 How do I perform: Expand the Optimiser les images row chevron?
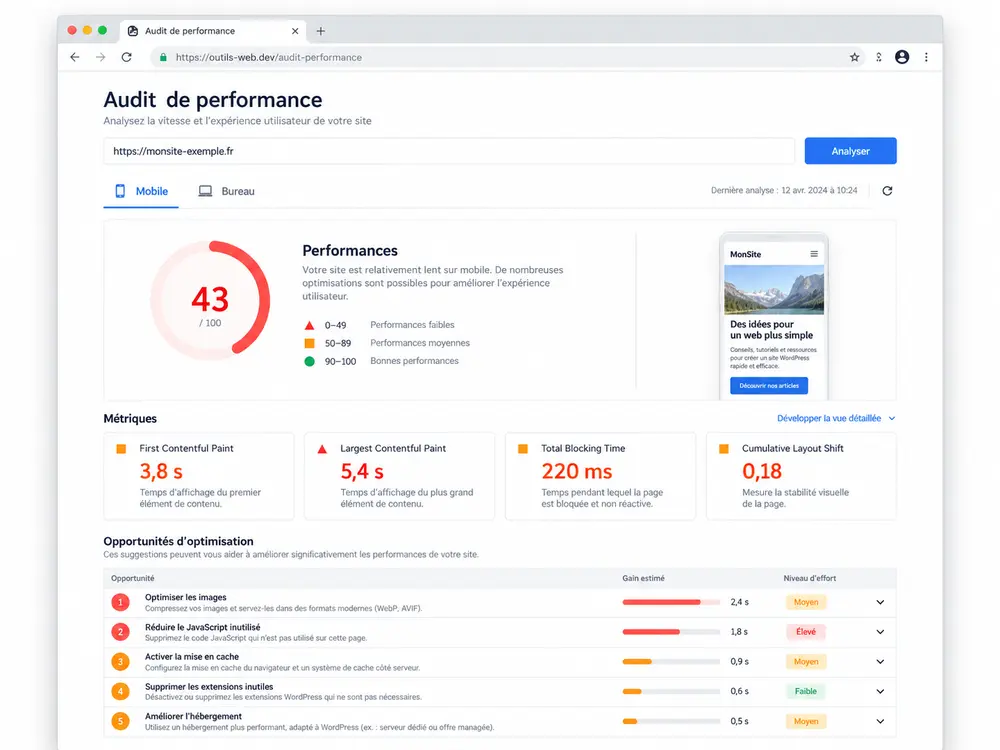point(880,602)
